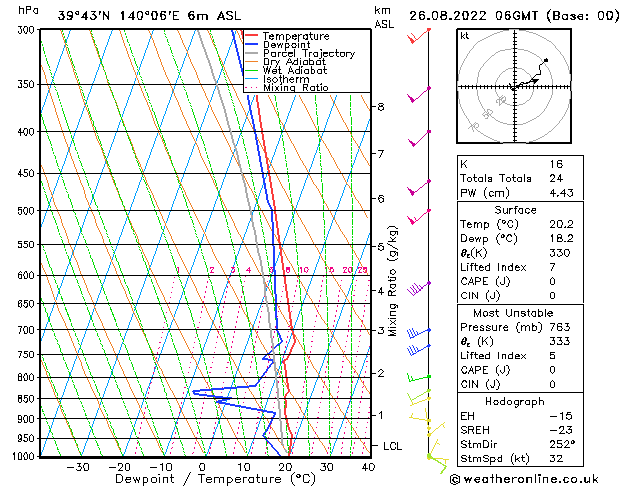Click the hodograph trace endpoint dot
Viewport: 629px width, 486px height.
pos(546,61)
